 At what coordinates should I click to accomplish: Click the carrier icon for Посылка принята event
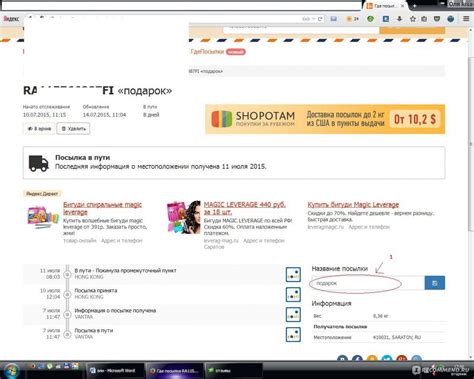[293, 295]
